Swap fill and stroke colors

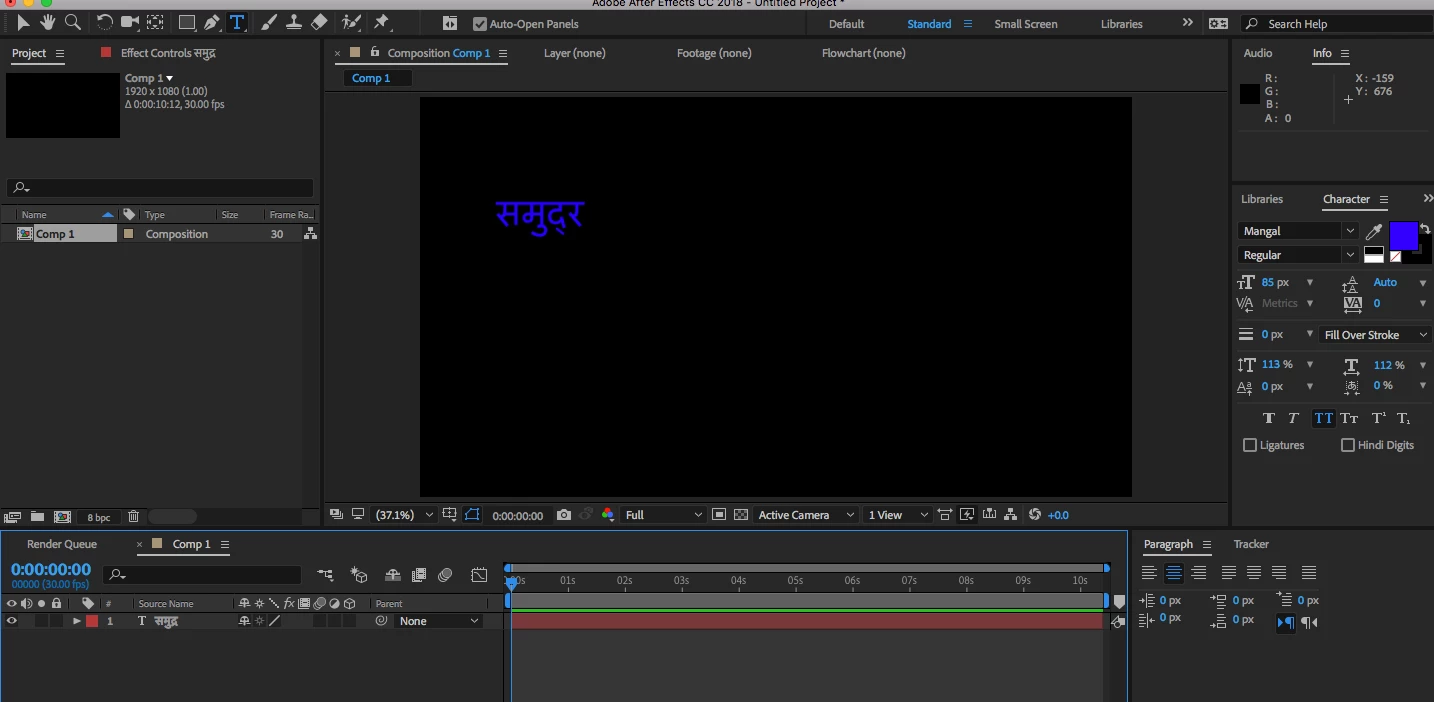(1425, 229)
